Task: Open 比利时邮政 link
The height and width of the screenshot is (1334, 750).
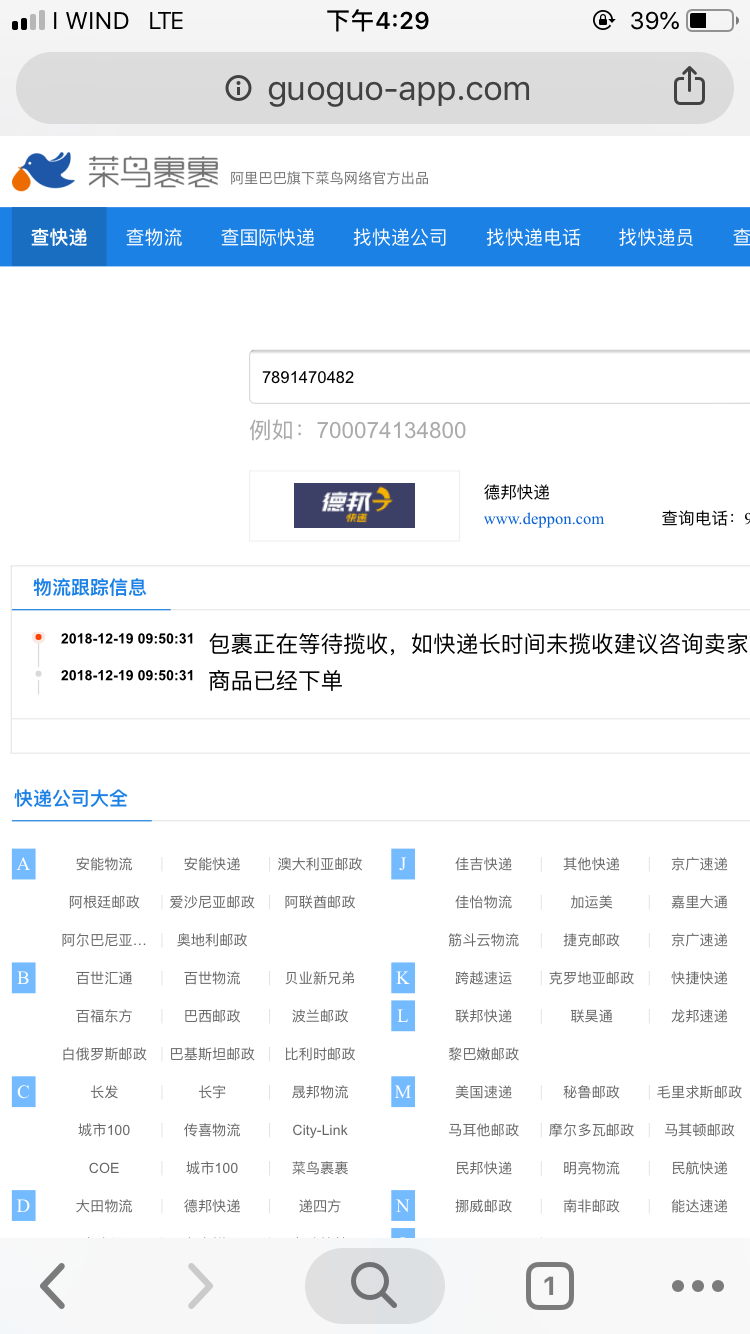Action: [x=320, y=1054]
